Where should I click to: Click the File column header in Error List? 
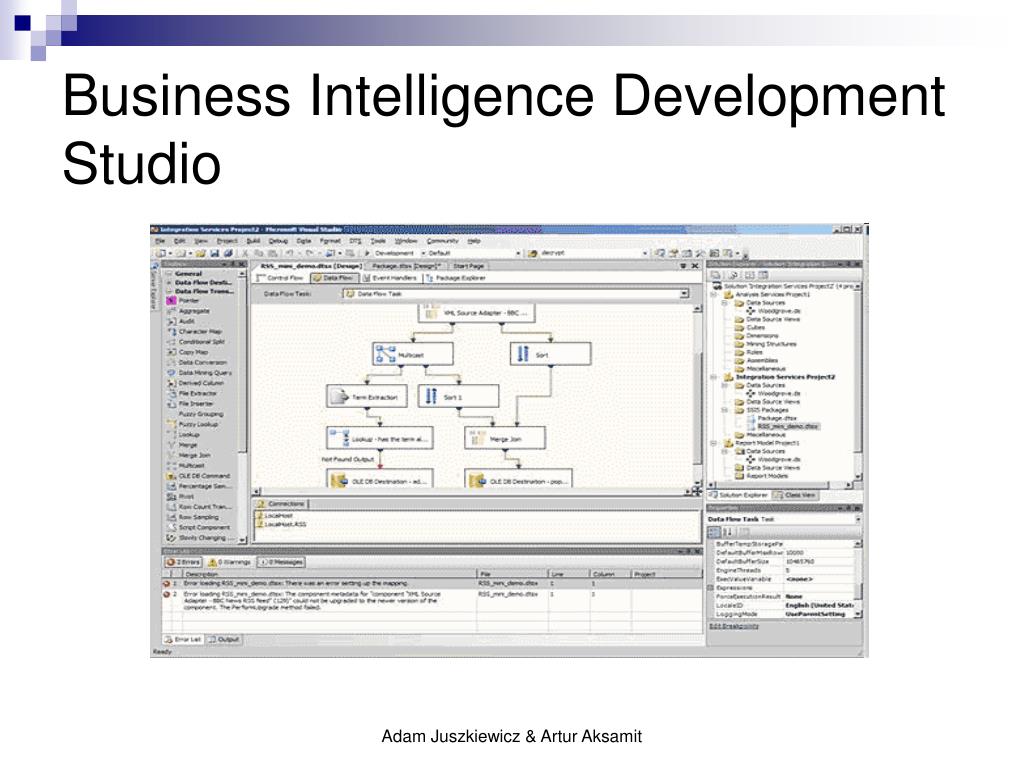[512, 574]
